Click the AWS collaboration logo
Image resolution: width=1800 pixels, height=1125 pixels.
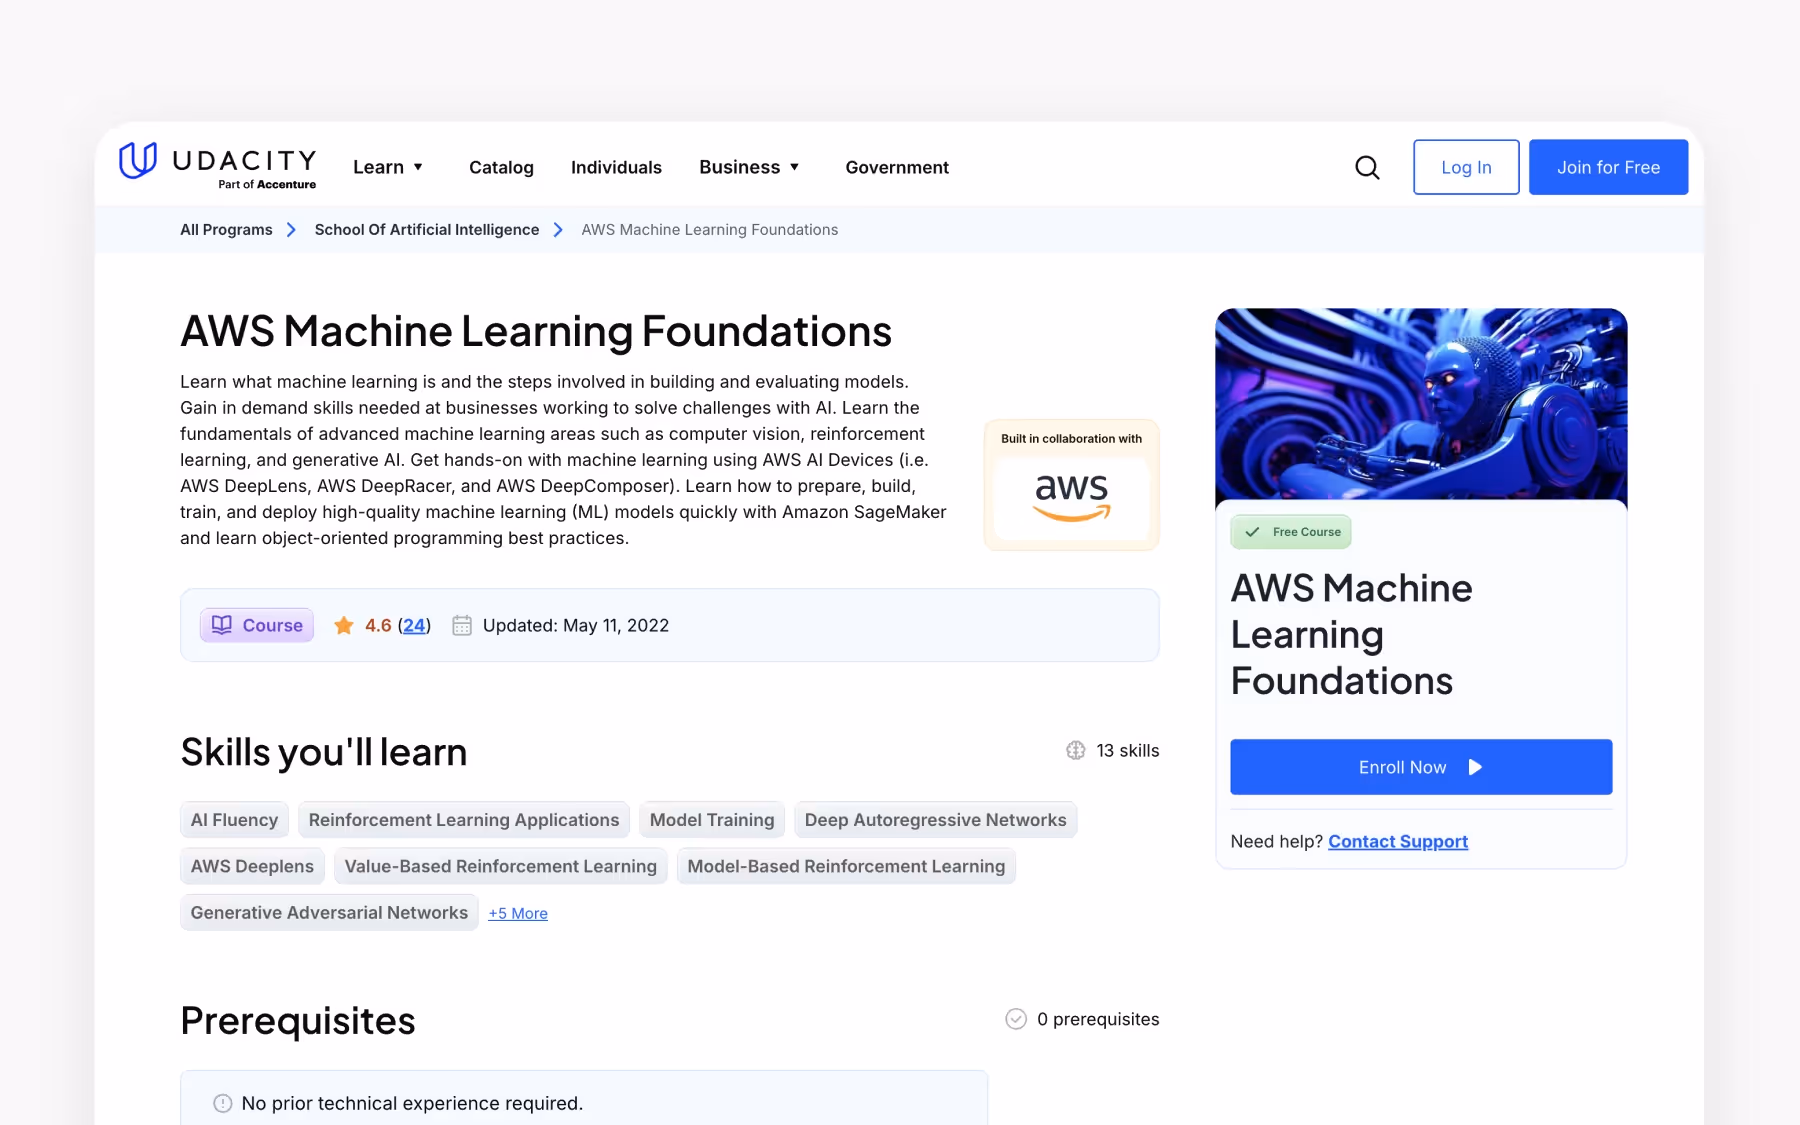click(1072, 497)
